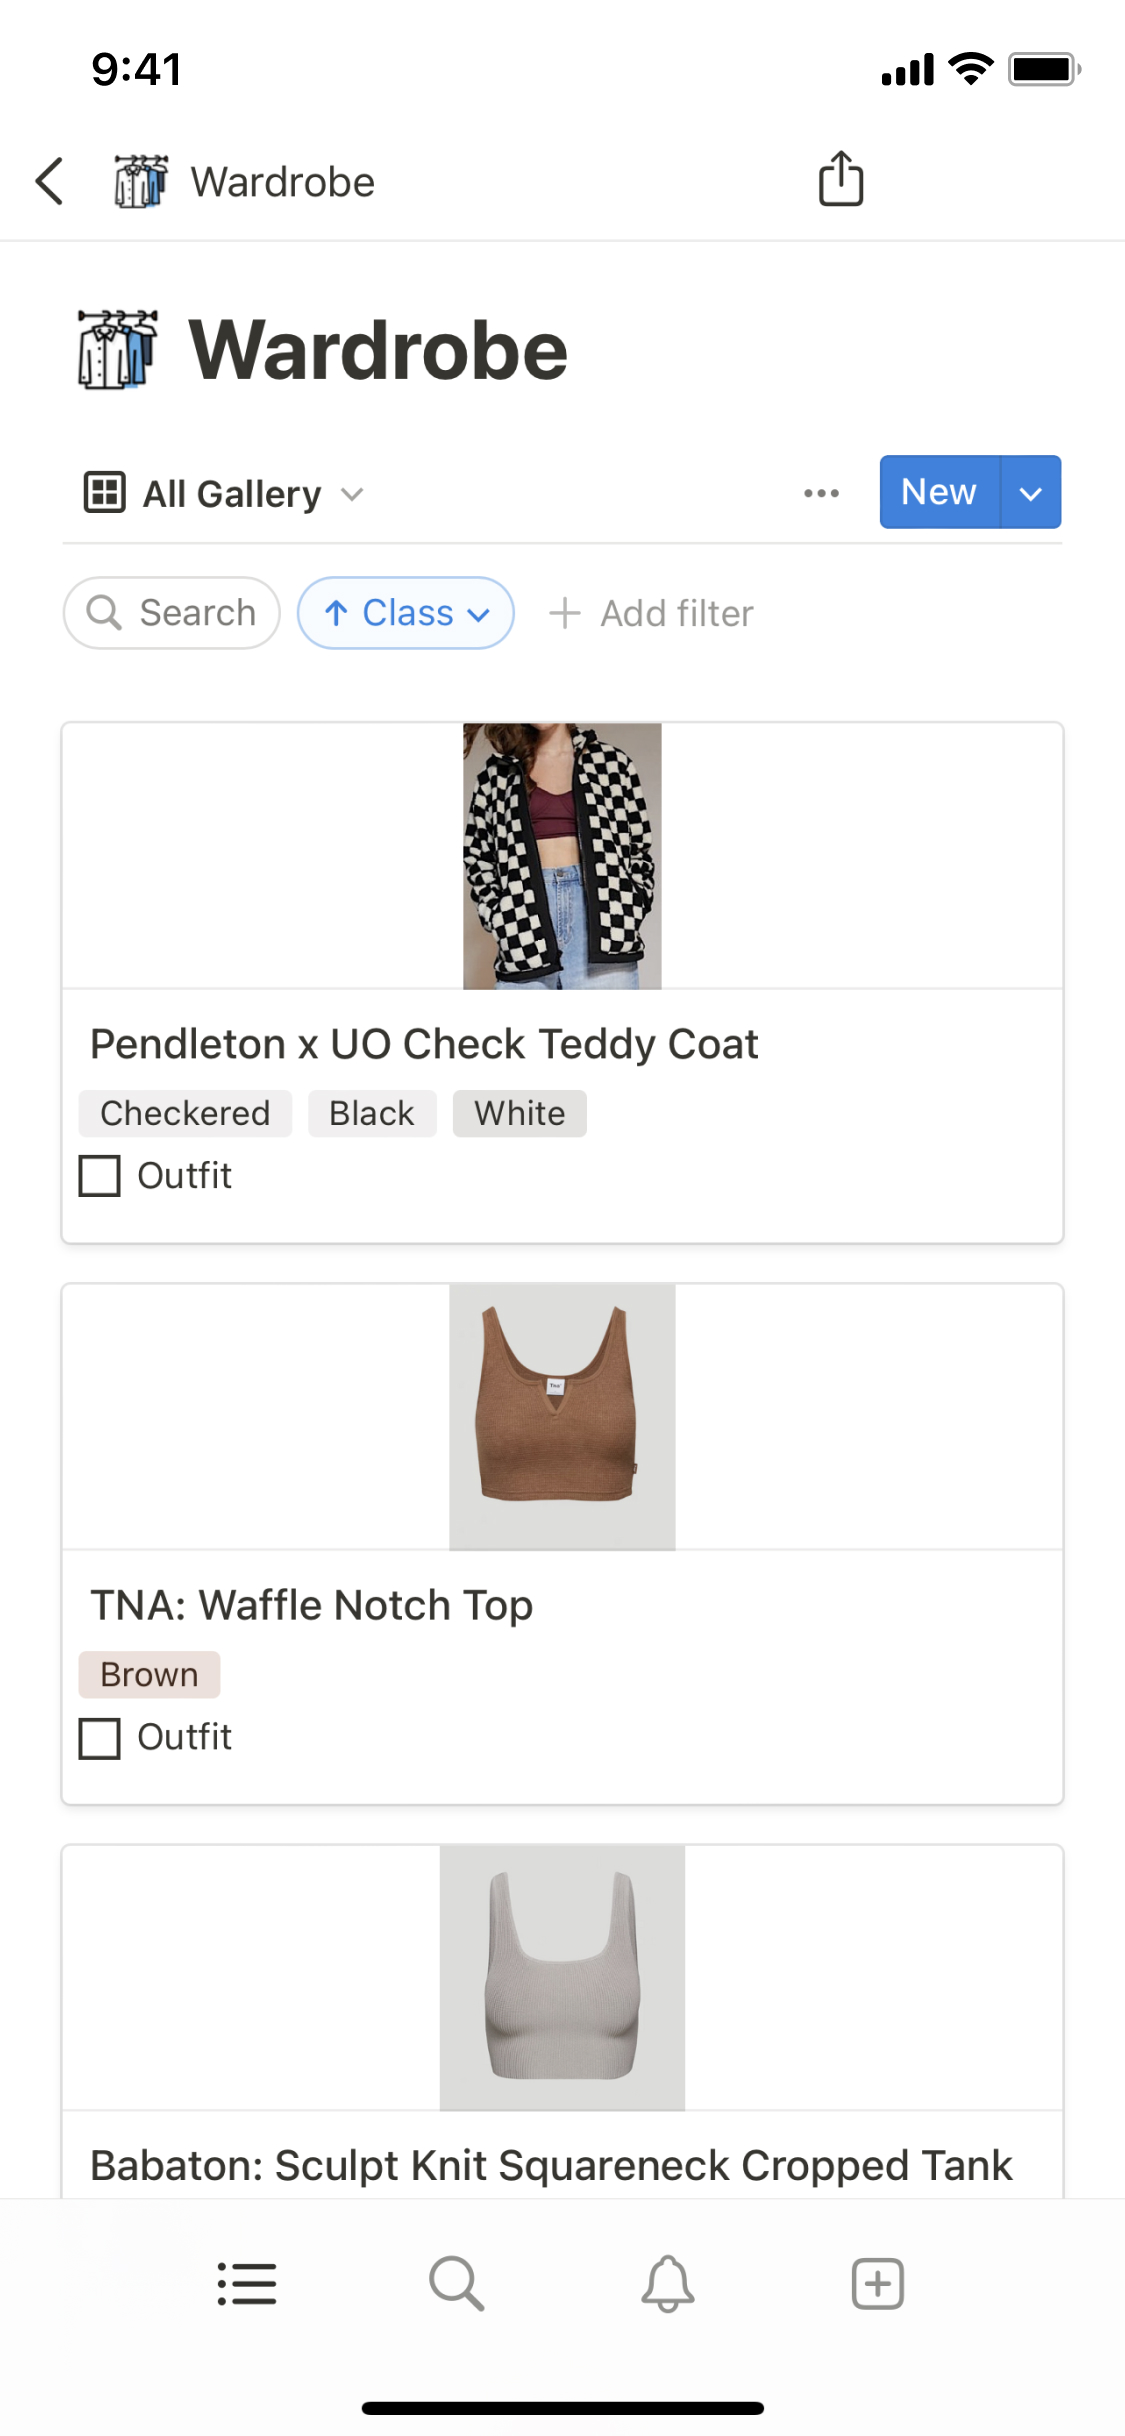Open the share sheet icon

coord(840,180)
